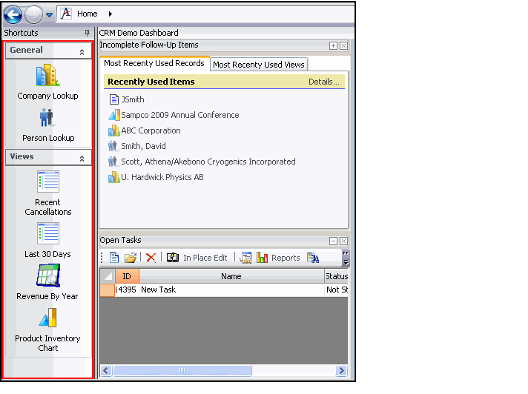
Task: Open Smith, David recent record
Action: click(x=143, y=146)
